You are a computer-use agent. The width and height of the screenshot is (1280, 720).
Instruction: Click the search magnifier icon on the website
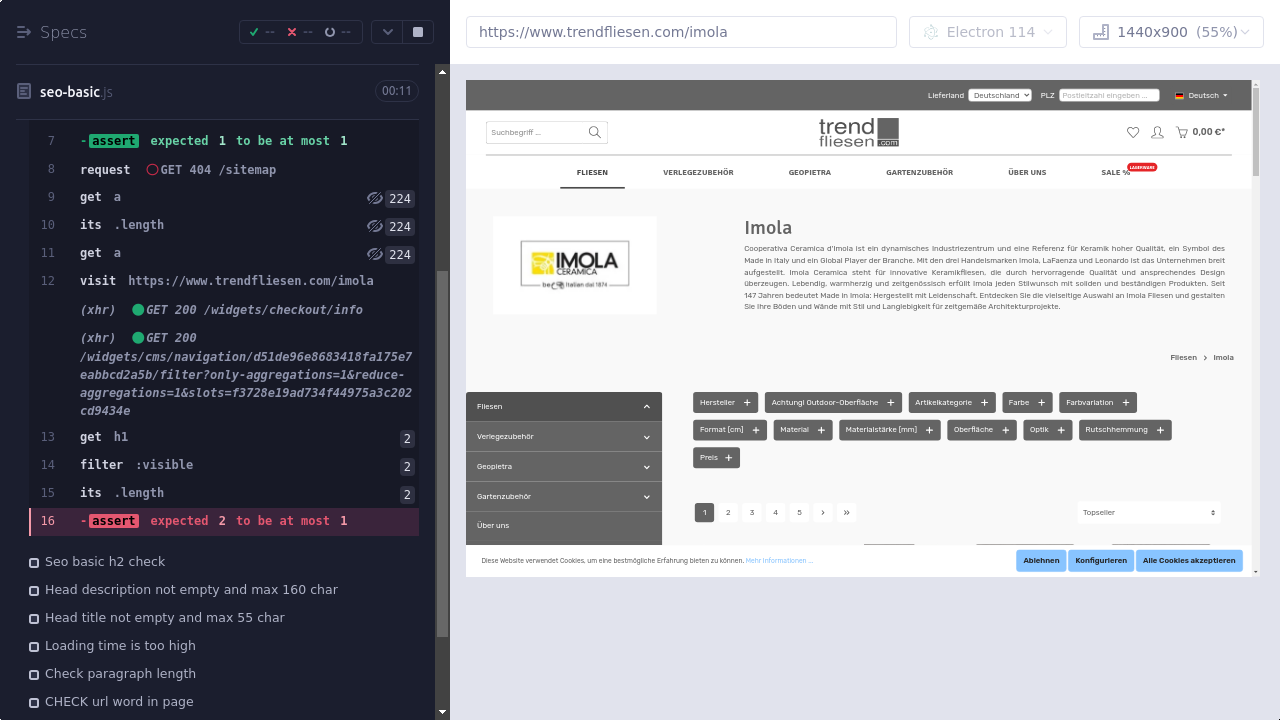click(595, 132)
